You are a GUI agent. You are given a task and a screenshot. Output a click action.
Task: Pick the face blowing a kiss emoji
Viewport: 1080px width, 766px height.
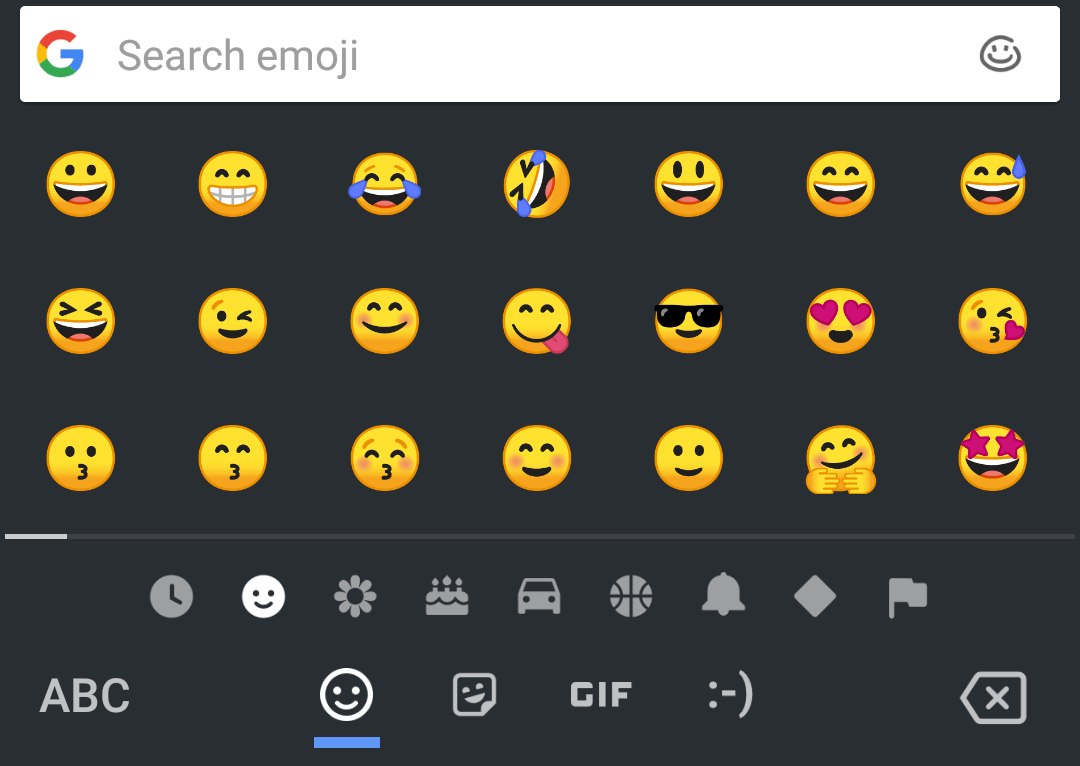992,321
